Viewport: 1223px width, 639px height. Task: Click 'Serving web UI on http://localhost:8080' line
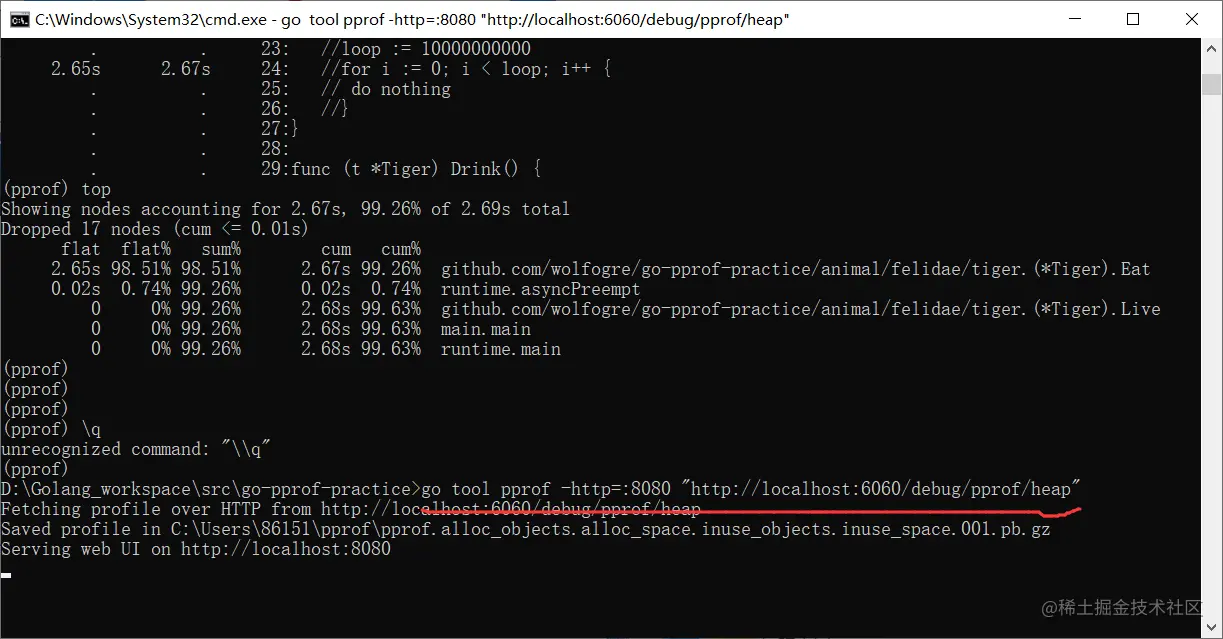pyautogui.click(x=196, y=549)
